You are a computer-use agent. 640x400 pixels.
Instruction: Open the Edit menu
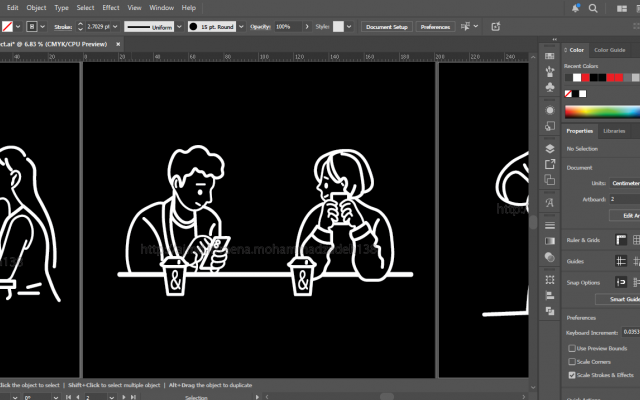(12, 8)
